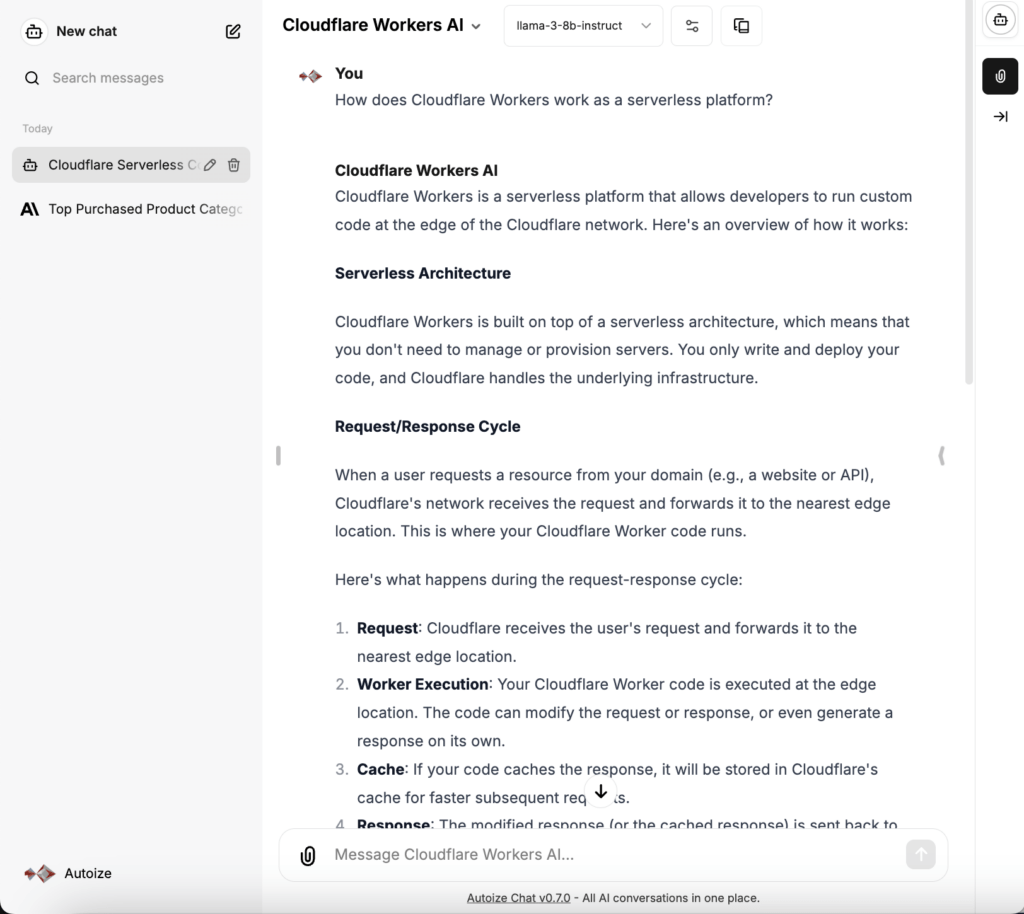Open the llama-3-8b-instruct model selector
Viewport: 1024px width, 914px height.
point(583,25)
